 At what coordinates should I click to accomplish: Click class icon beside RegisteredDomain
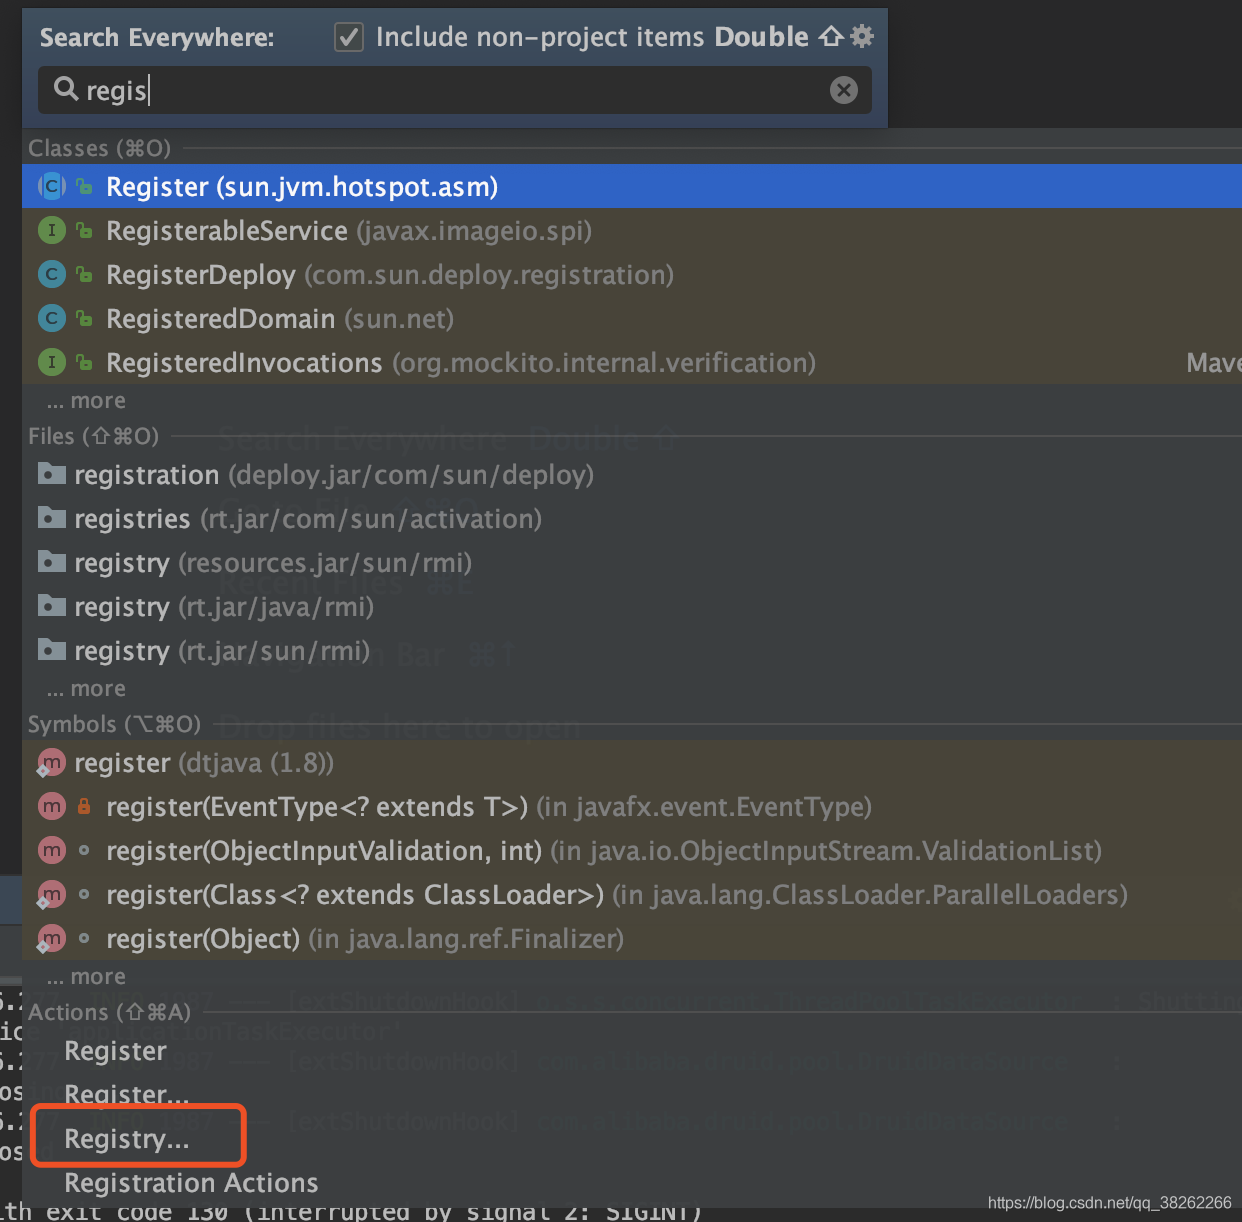coord(51,318)
